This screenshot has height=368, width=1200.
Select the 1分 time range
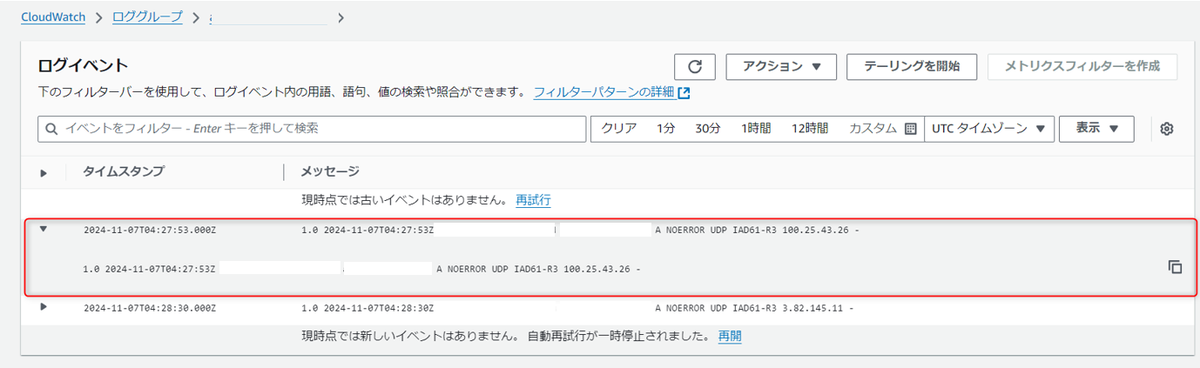pos(666,129)
